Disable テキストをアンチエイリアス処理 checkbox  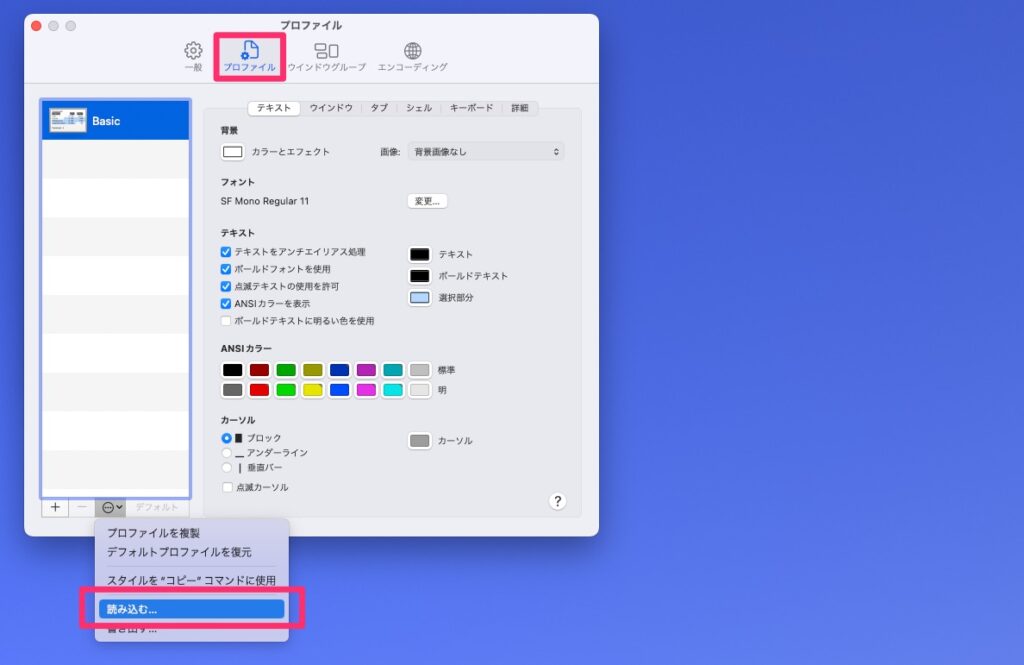click(226, 252)
